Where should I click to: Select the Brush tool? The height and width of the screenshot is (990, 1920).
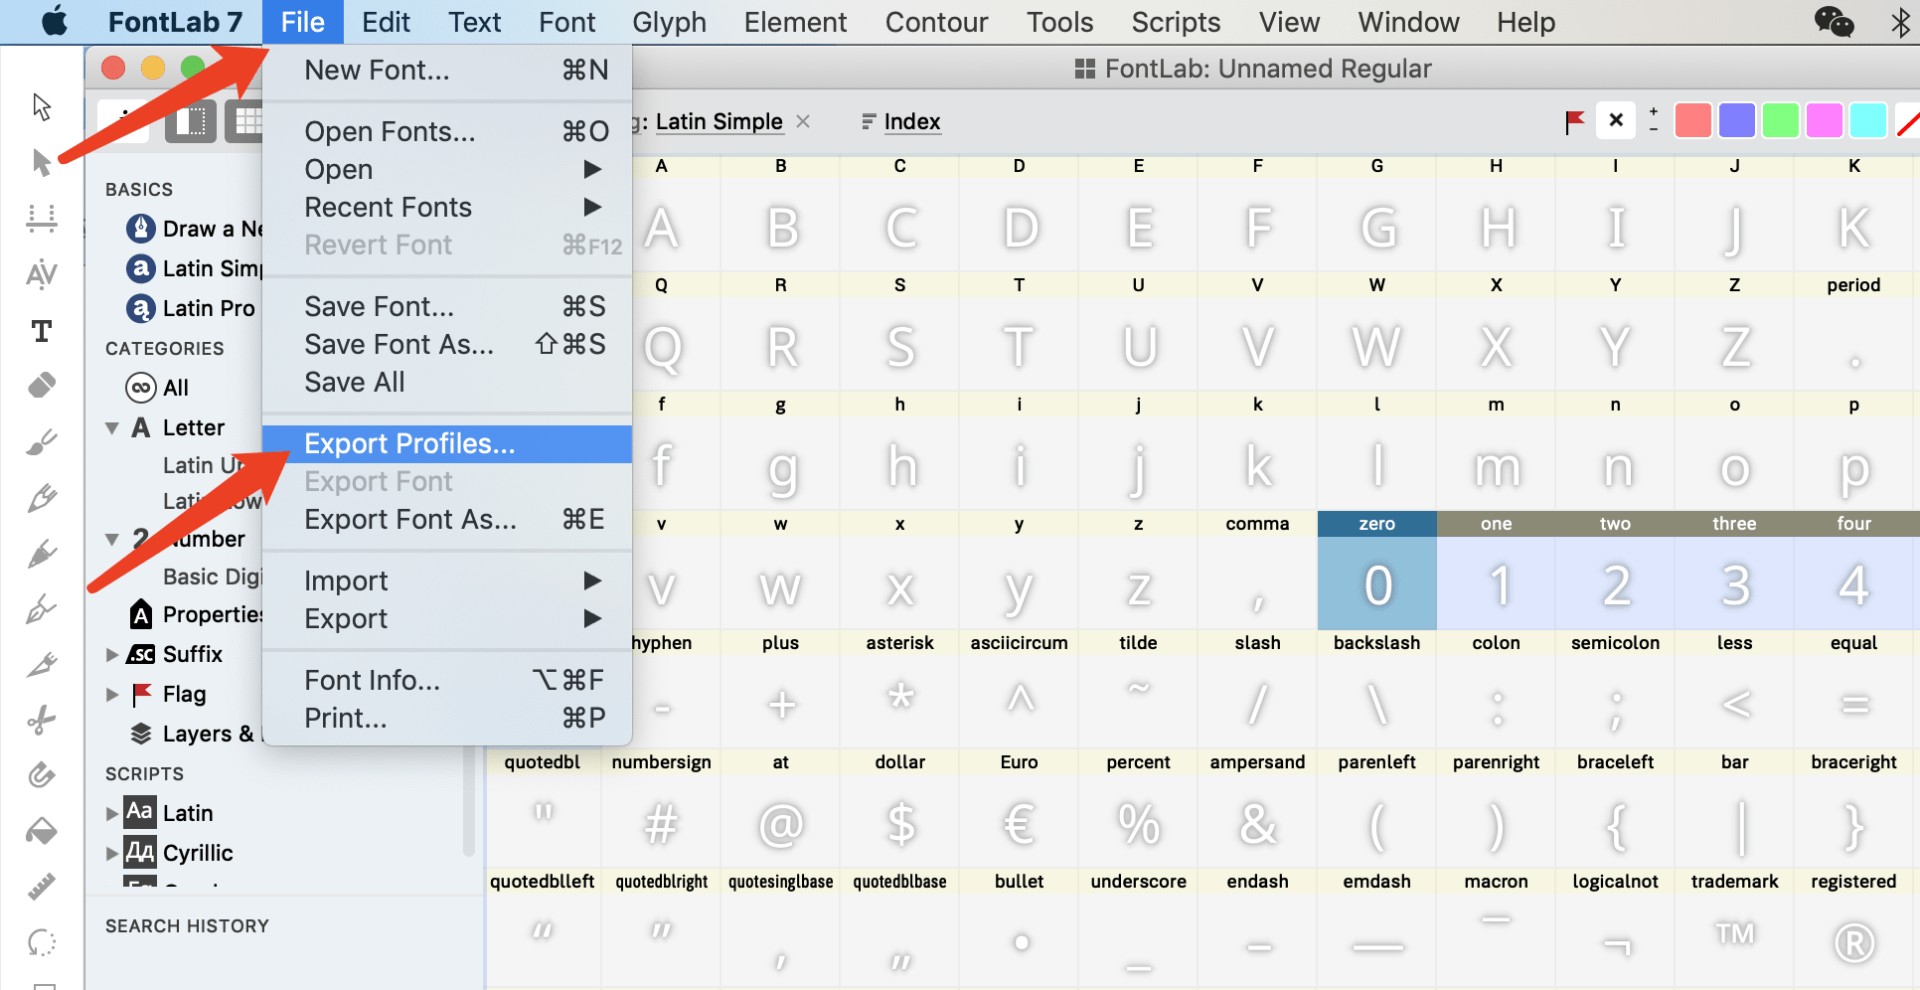pos(41,442)
